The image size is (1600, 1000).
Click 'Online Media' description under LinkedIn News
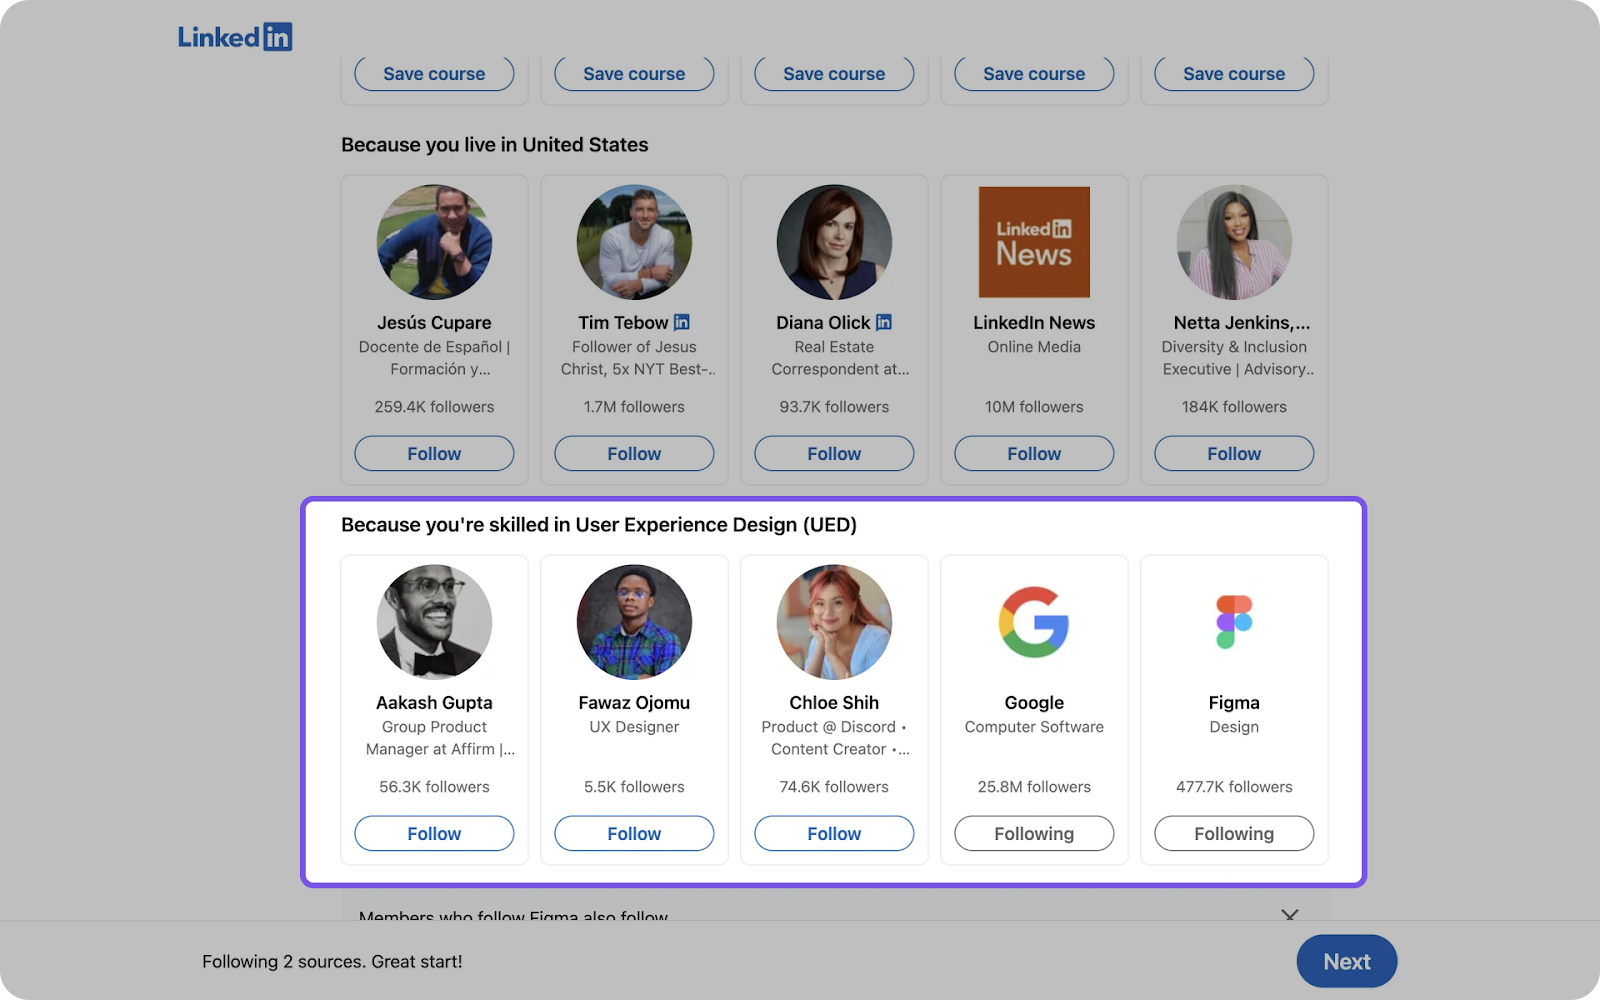click(x=1034, y=347)
